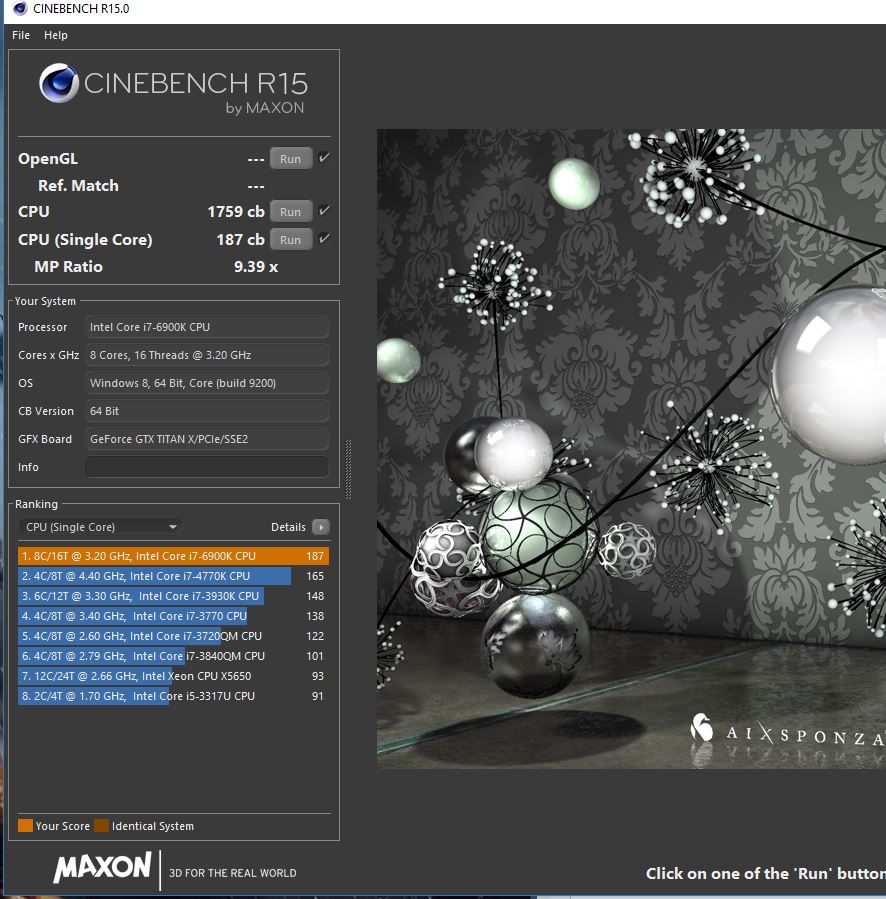886x899 pixels.
Task: Click the Cinebench app icon in title bar
Action: (20, 9)
